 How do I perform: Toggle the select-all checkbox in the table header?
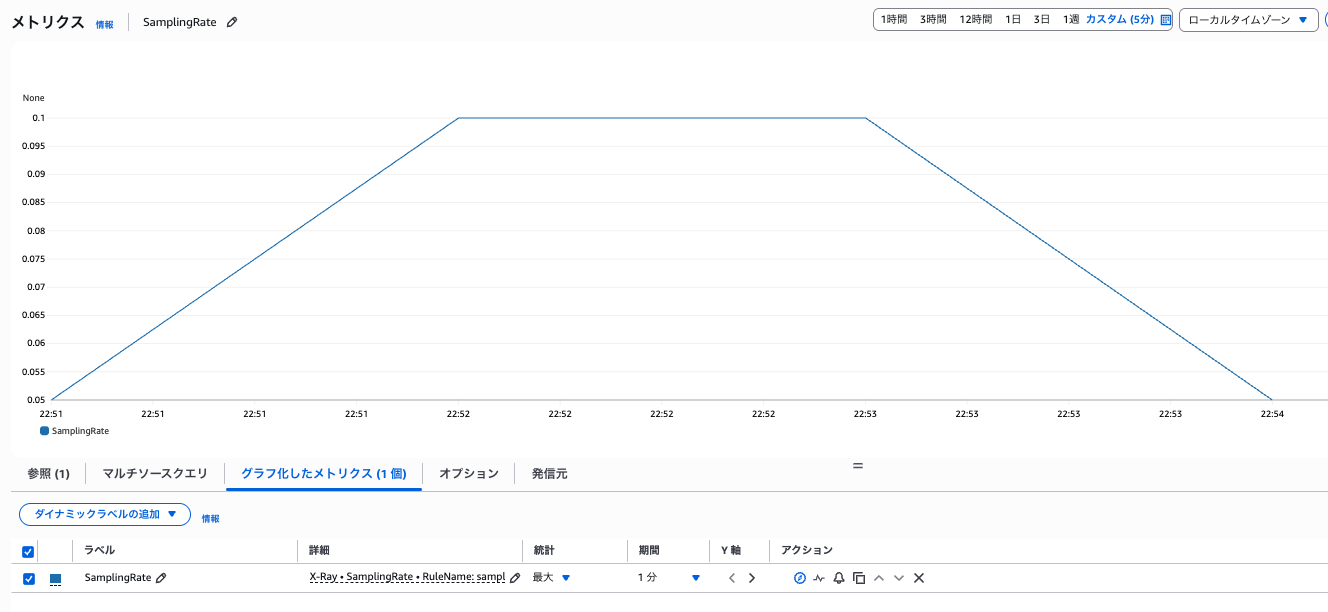pyautogui.click(x=28, y=551)
